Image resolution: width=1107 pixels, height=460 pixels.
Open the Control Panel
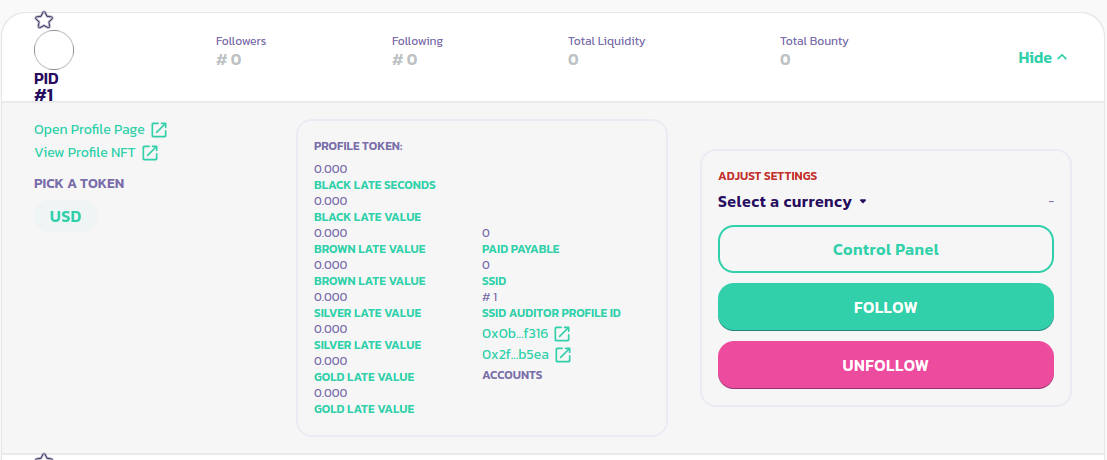coord(885,249)
